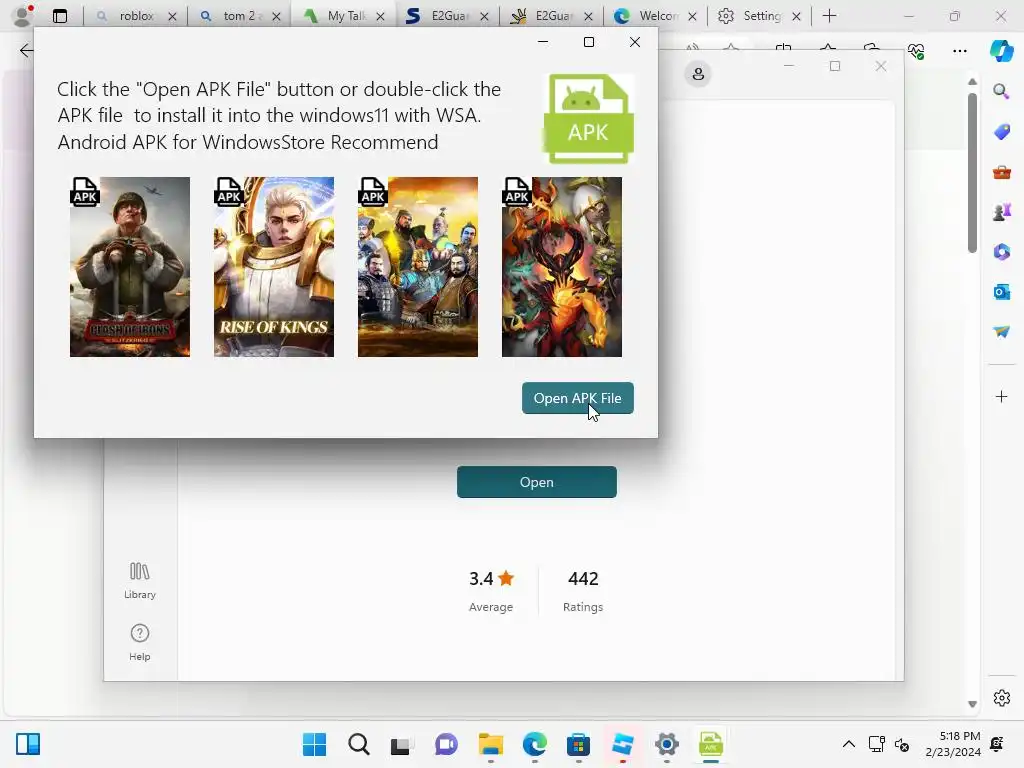Open Edge sidebar Shopping tag
This screenshot has height=768, width=1024.
(x=1001, y=132)
